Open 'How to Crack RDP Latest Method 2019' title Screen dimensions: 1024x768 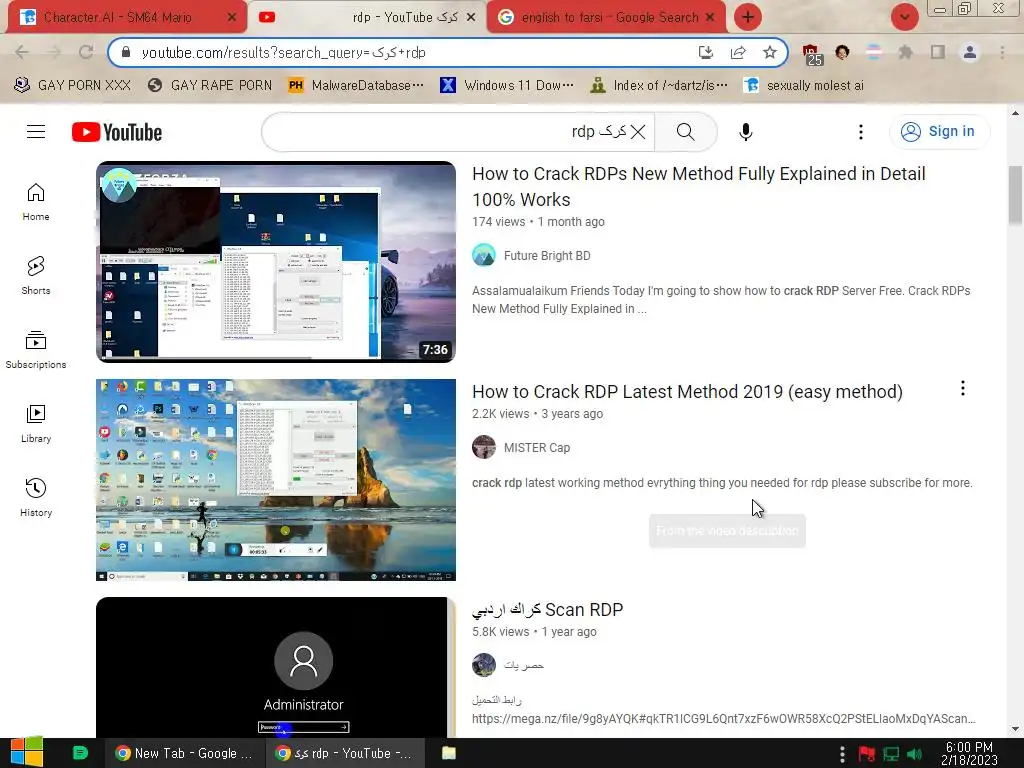tap(687, 392)
